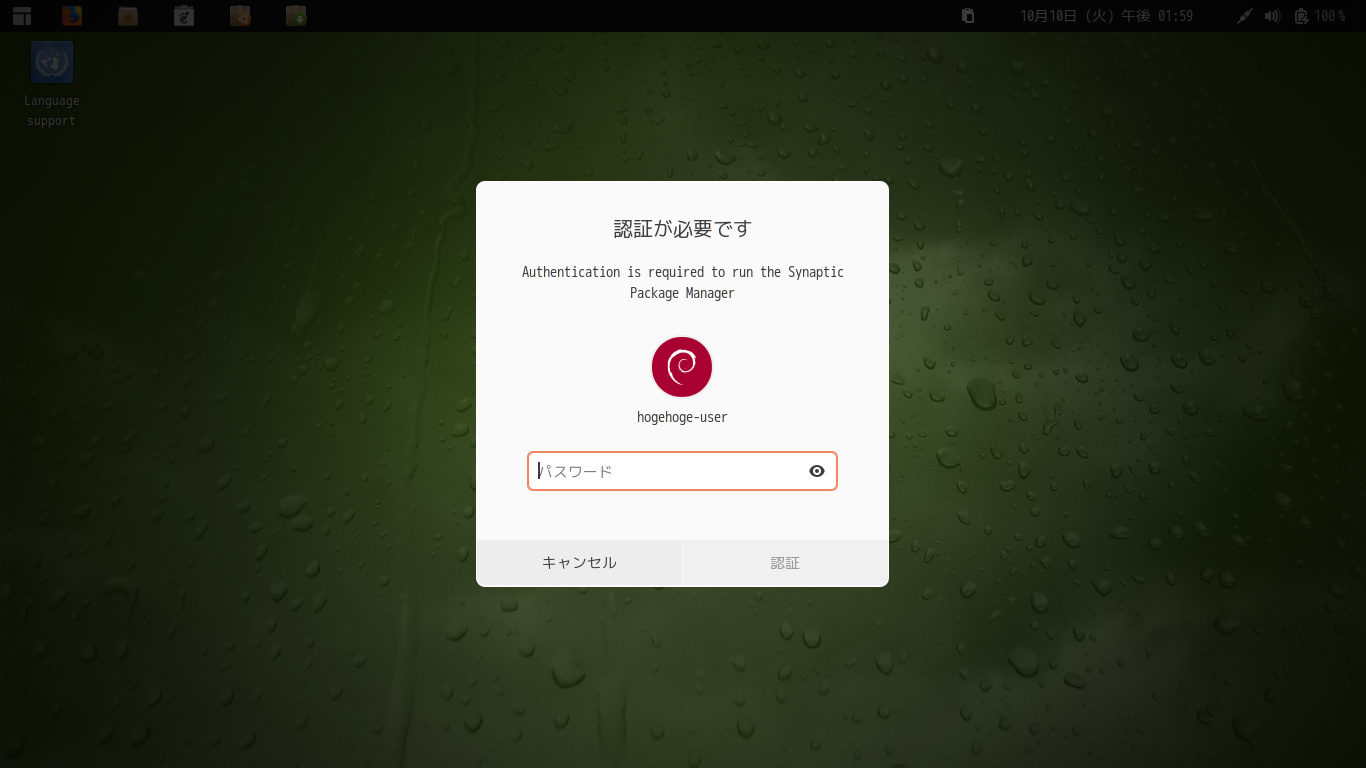Open the calendar from the 10月10日 clock
This screenshot has height=768, width=1366.
coord(1106,16)
